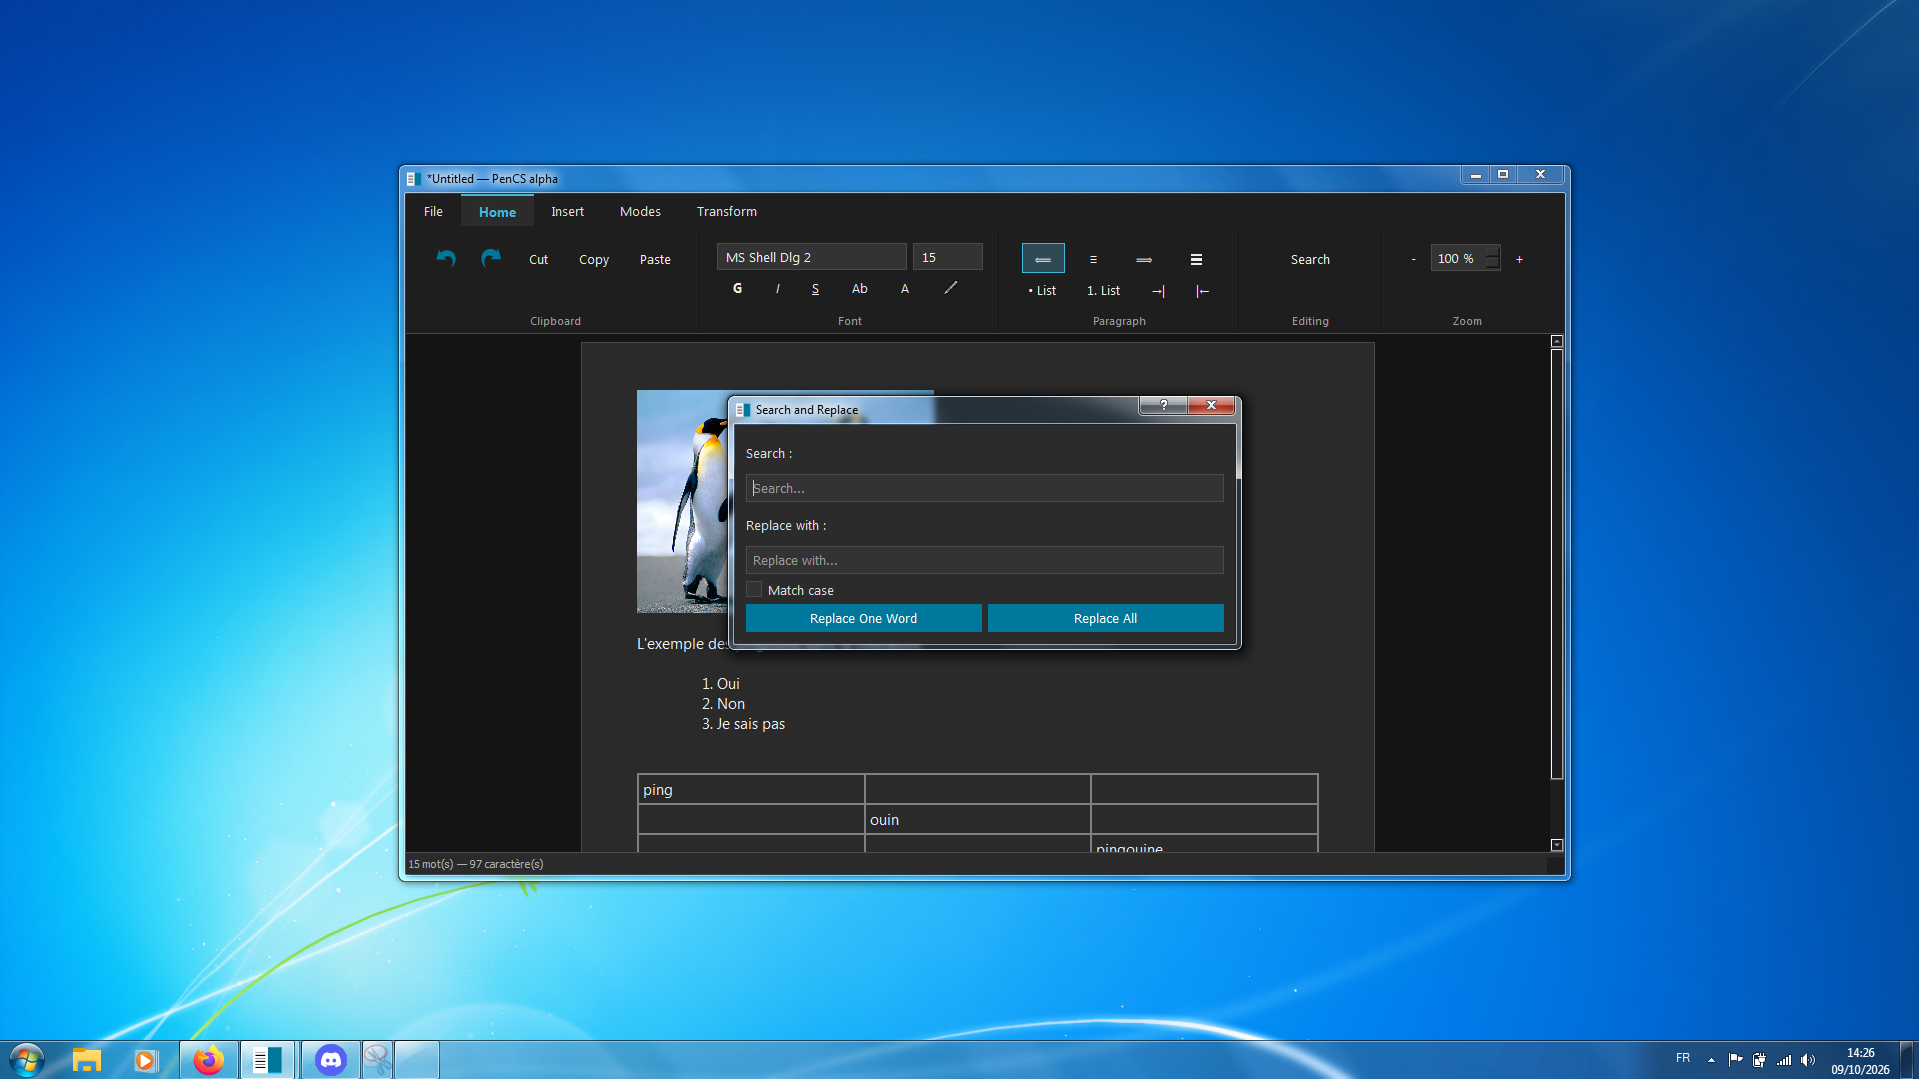The height and width of the screenshot is (1079, 1919).
Task: Align text right in Paragraph group
Action: click(x=1144, y=259)
